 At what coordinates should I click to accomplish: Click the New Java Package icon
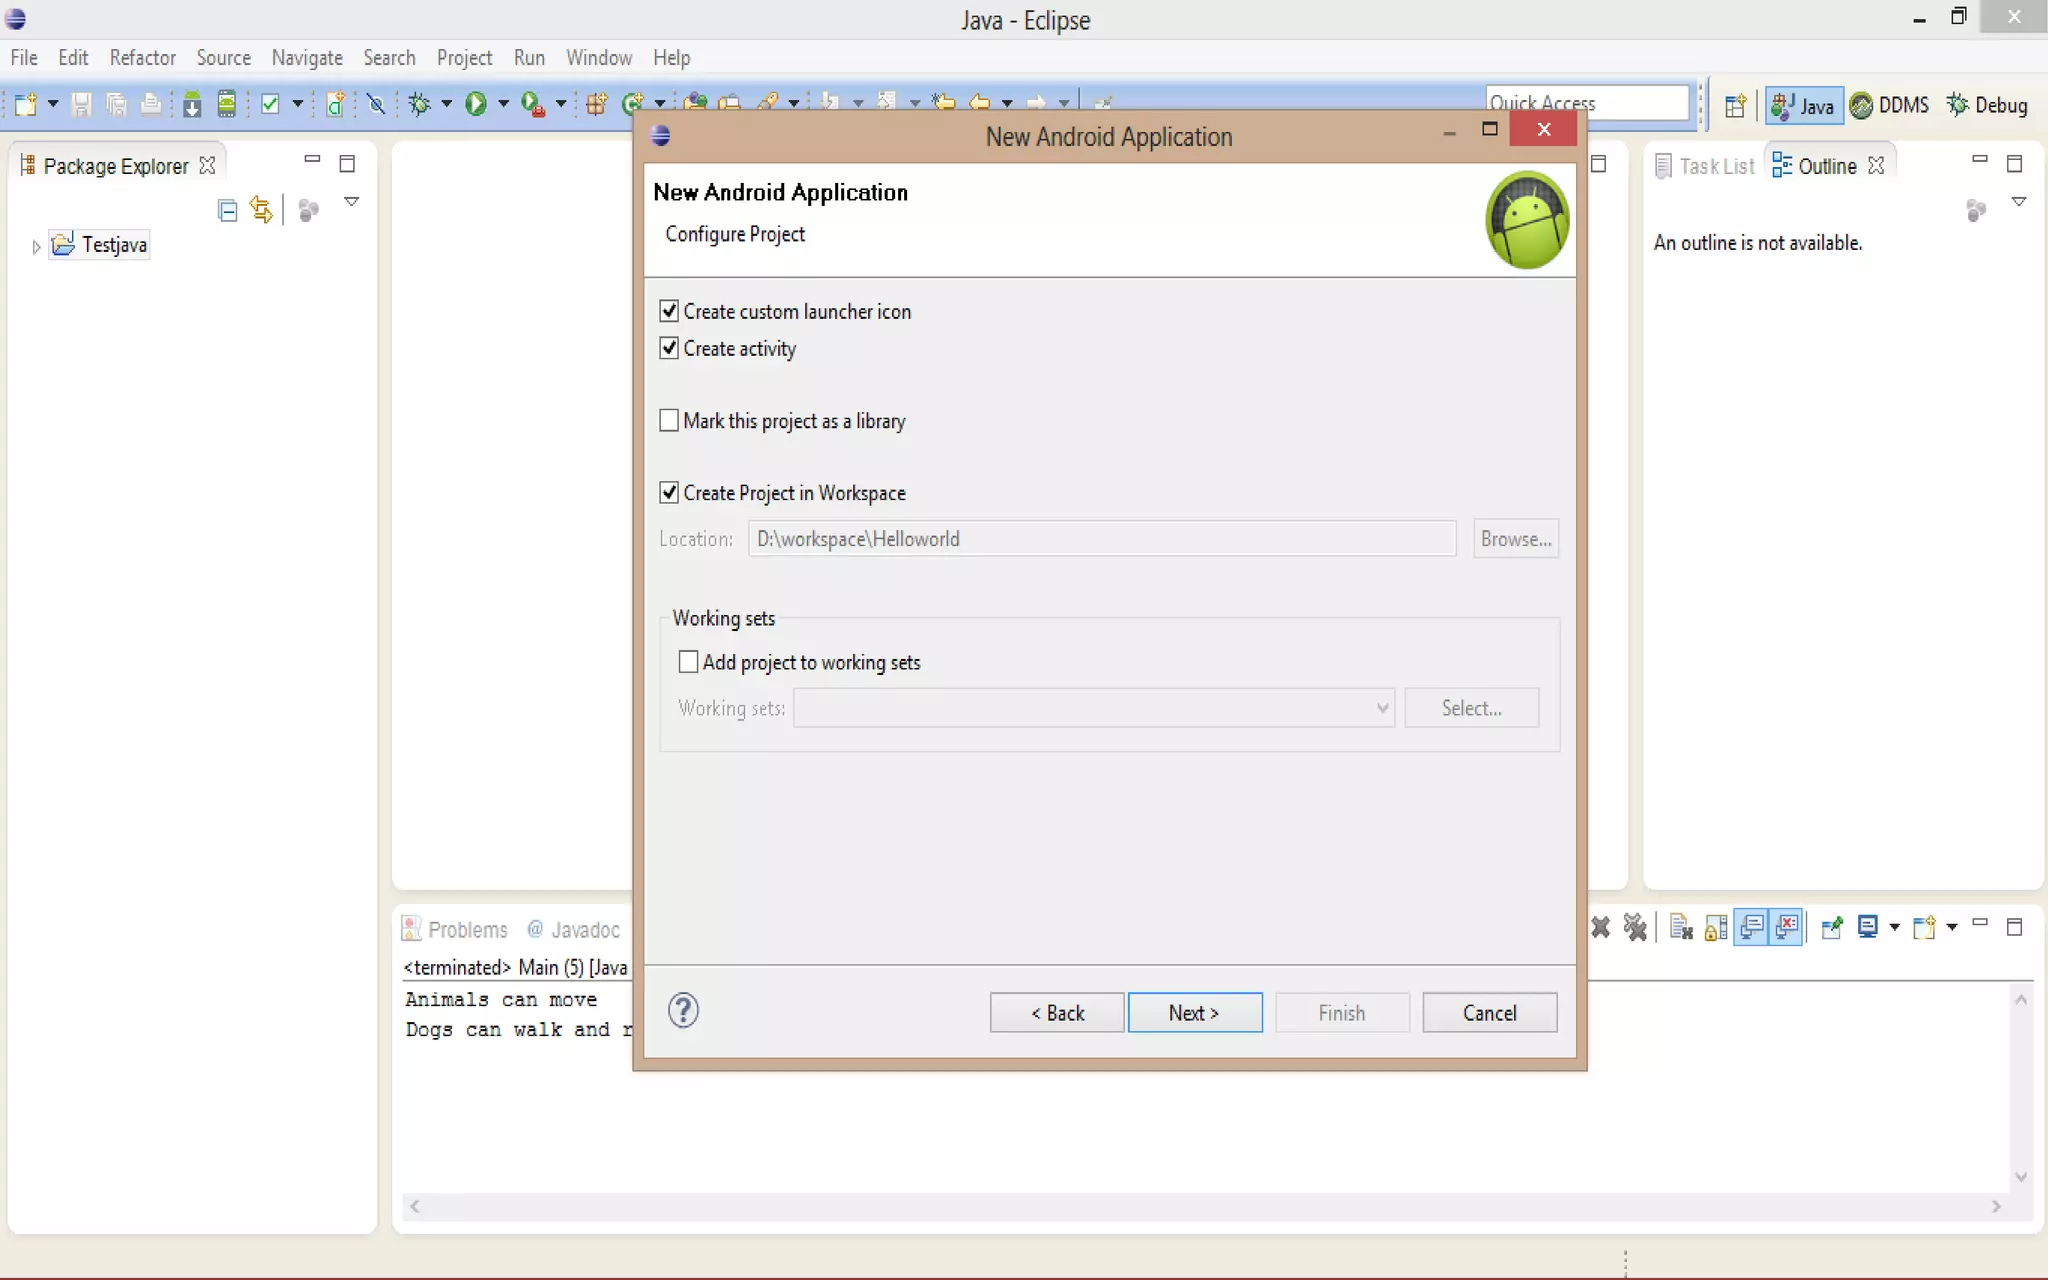[x=597, y=104]
